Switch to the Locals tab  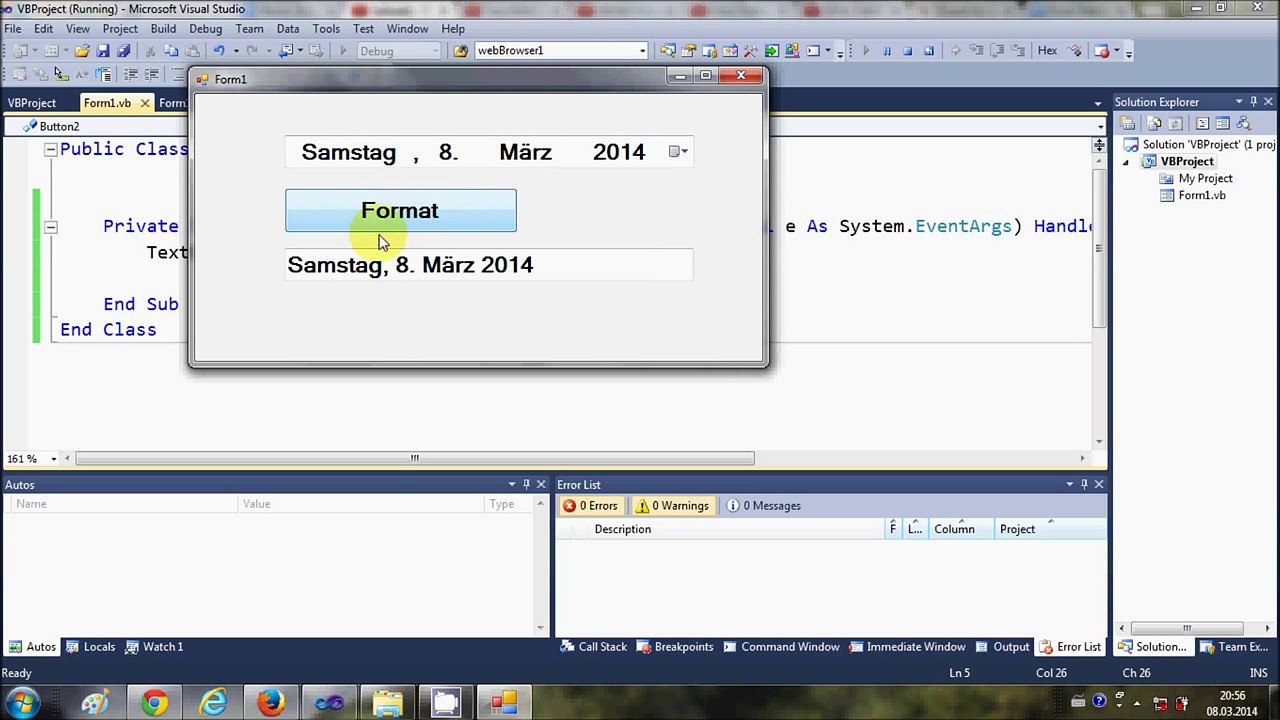[x=90, y=647]
